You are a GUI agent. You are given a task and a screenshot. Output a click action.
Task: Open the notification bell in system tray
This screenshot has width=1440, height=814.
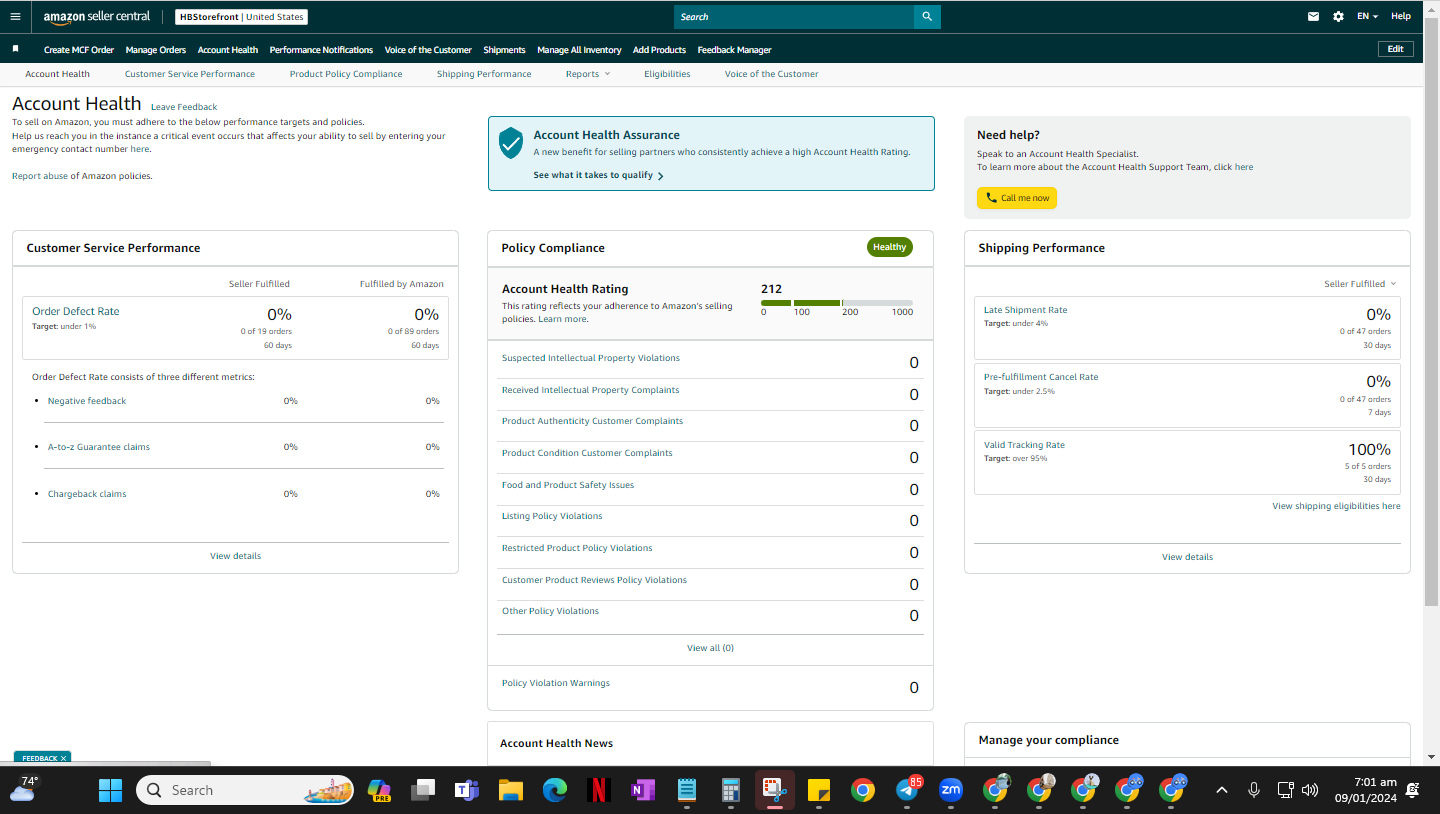click(x=1413, y=790)
